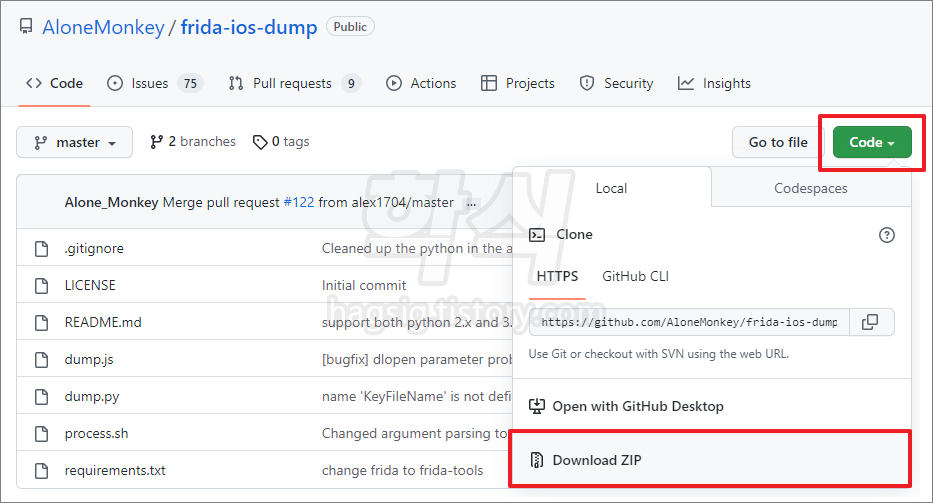Open the dump.js file
This screenshot has height=503, width=933.
pyautogui.click(x=89, y=360)
